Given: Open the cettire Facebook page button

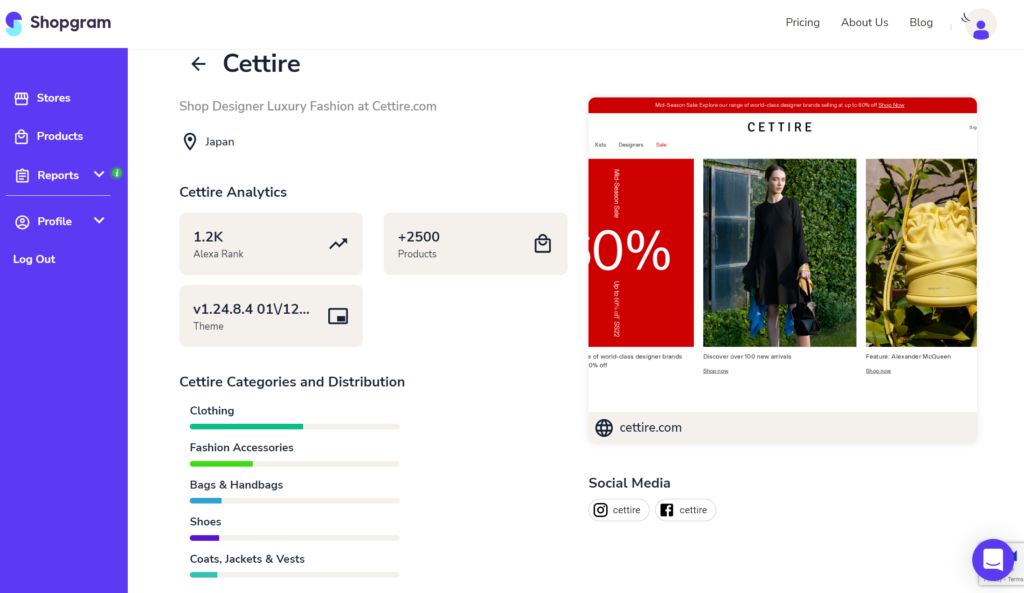Looking at the screenshot, I should (x=685, y=510).
